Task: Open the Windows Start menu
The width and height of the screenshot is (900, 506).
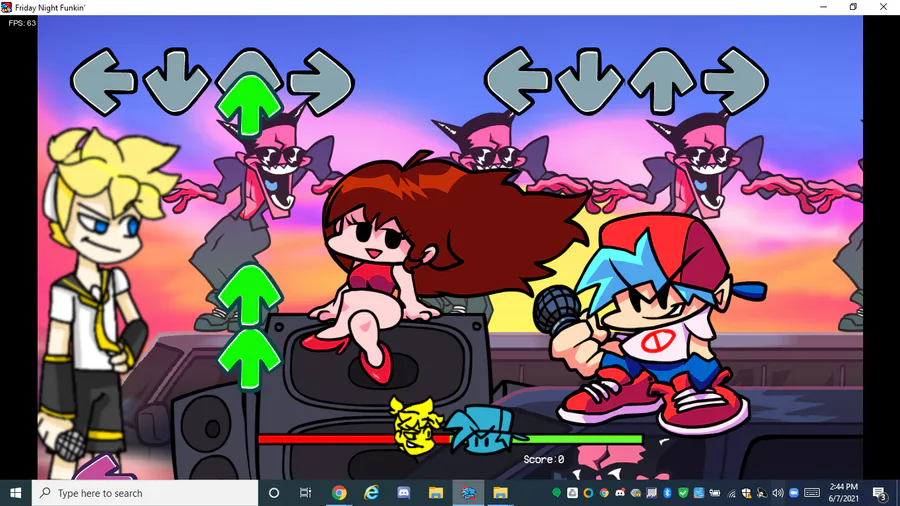Action: coord(15,493)
